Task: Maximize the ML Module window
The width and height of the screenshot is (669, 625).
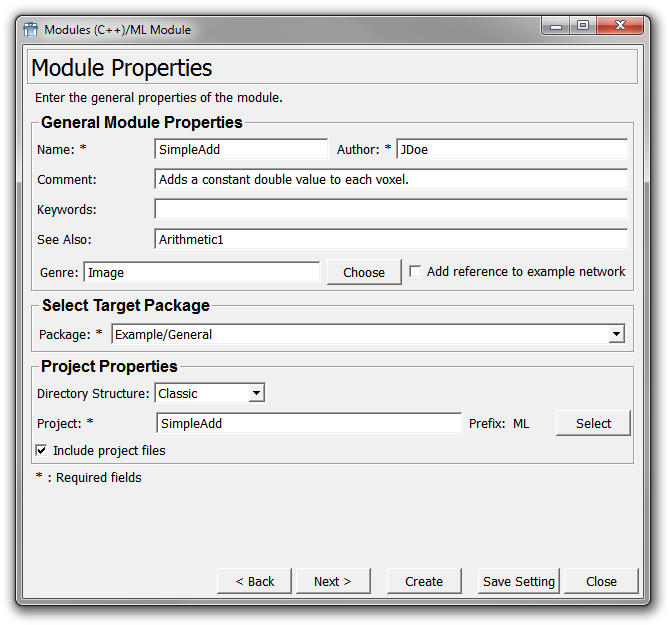Action: pyautogui.click(x=582, y=26)
